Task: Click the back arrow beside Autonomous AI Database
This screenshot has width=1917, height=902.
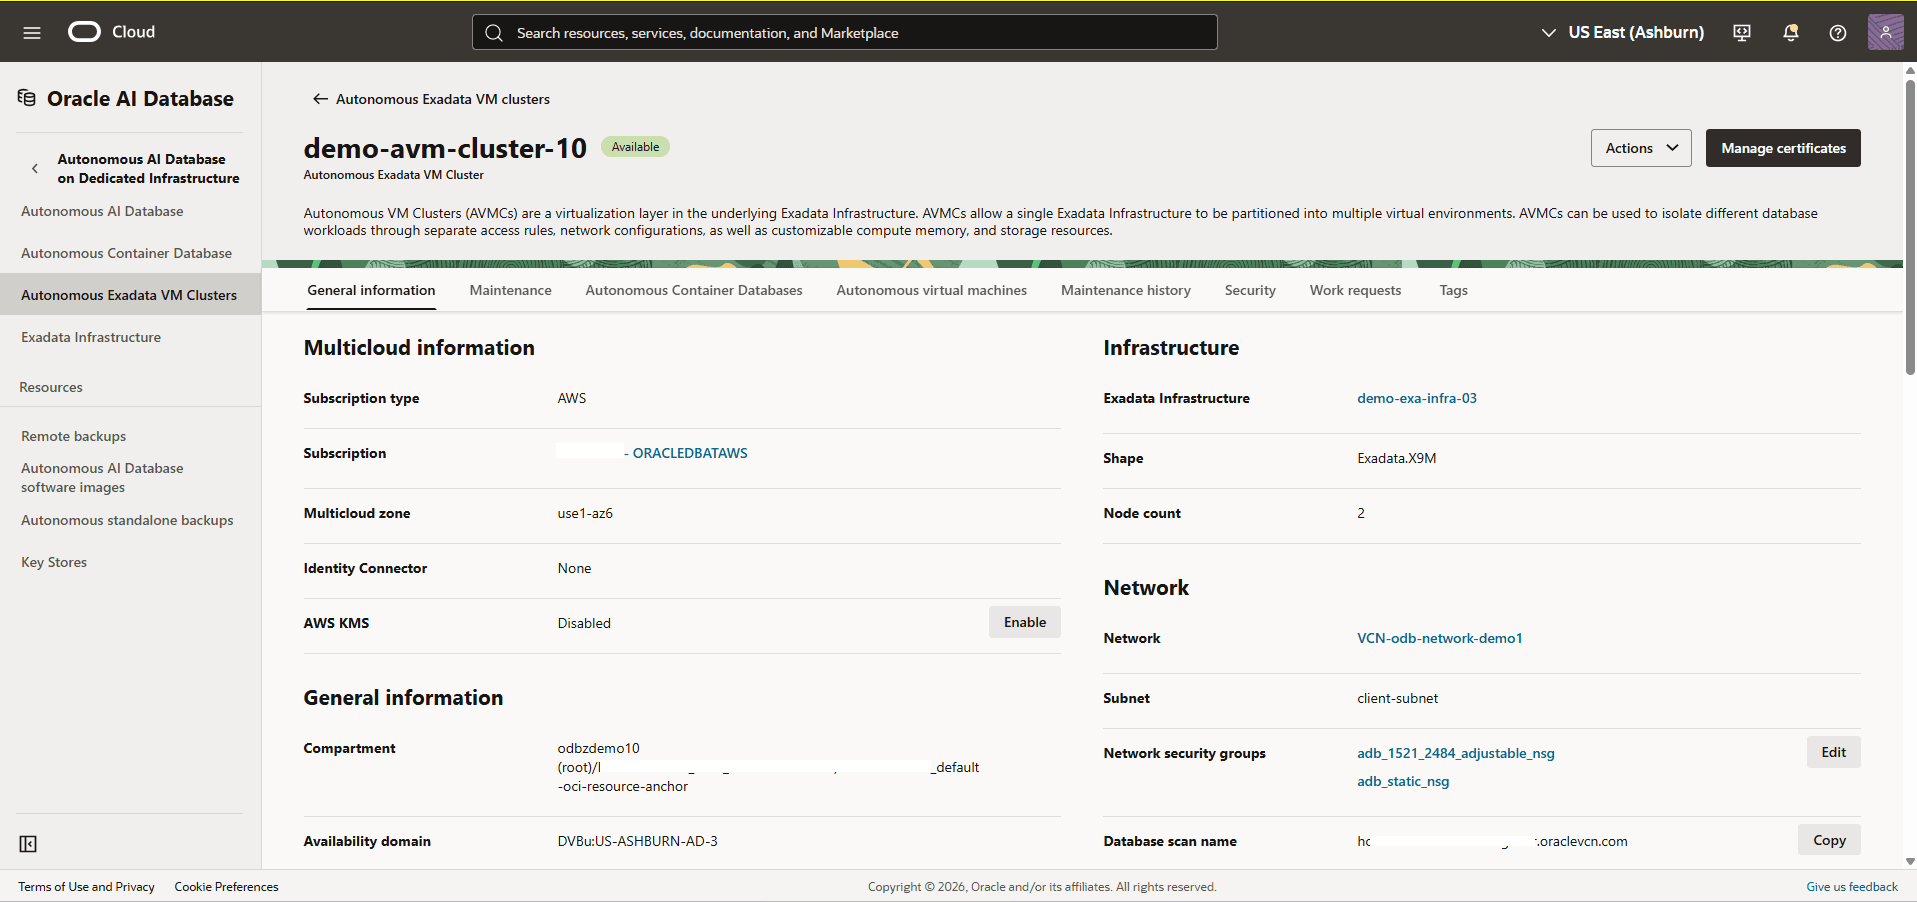Action: (35, 168)
